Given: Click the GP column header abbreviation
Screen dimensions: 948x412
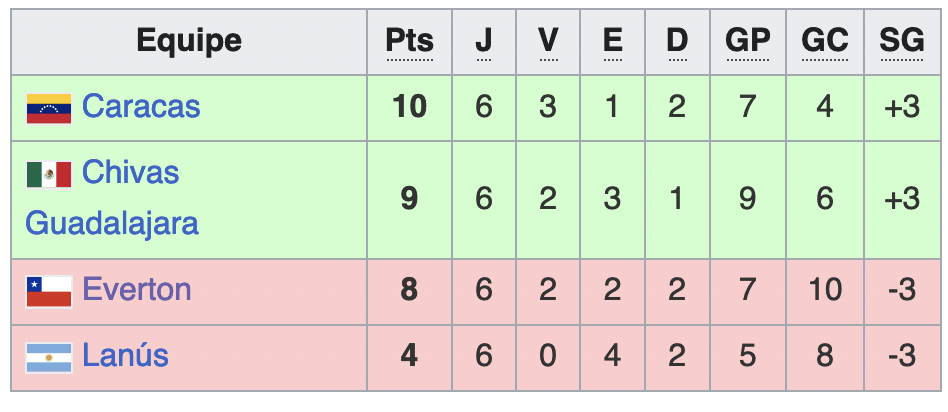Looking at the screenshot, I should 748,41.
